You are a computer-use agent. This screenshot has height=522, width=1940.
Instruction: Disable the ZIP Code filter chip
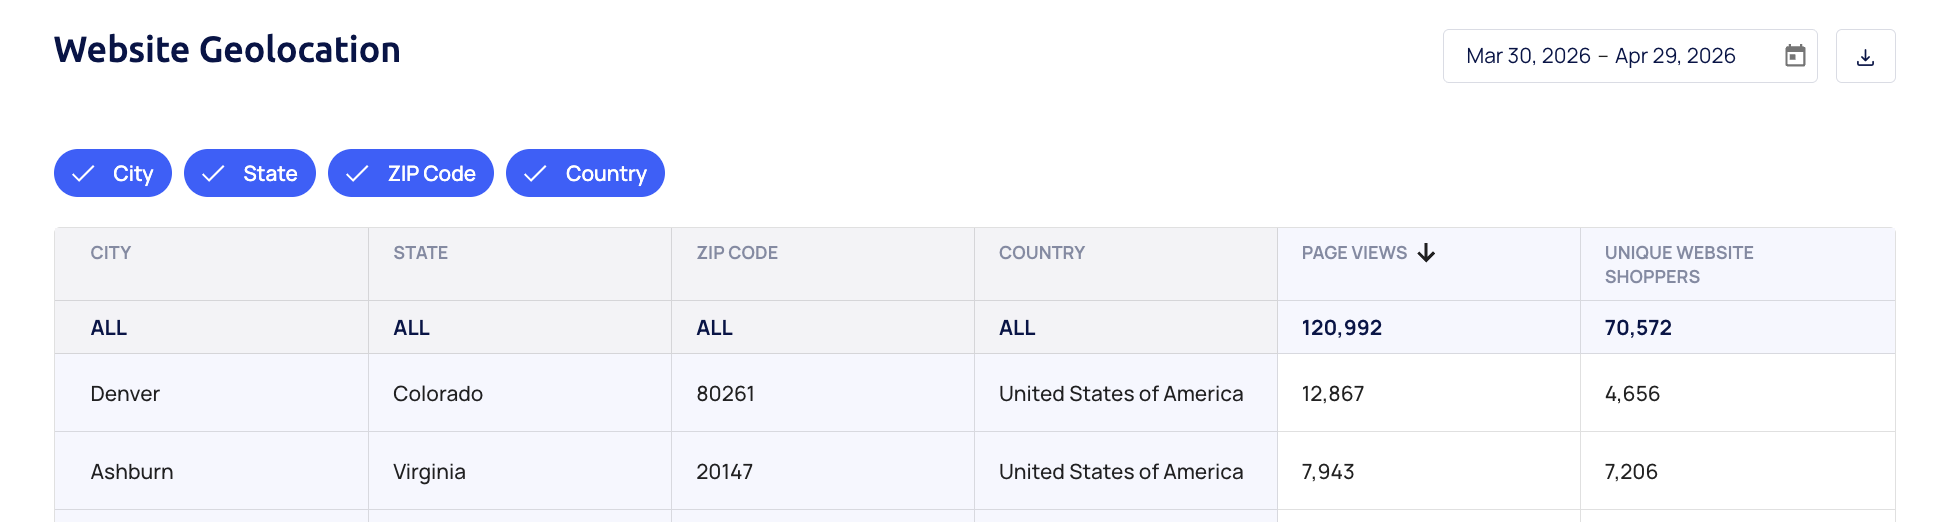(411, 173)
